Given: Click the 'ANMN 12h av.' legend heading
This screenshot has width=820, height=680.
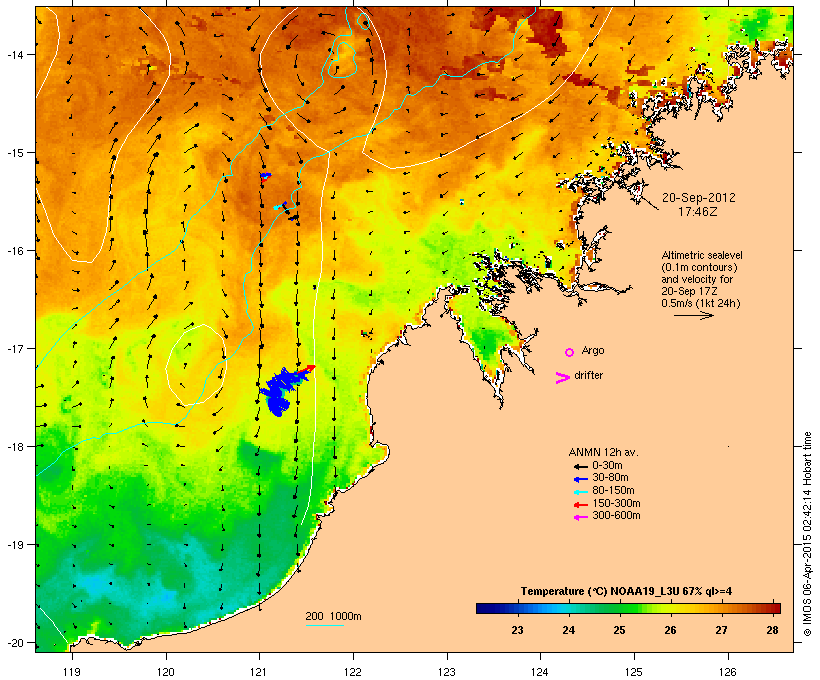Looking at the screenshot, I should (x=603, y=452).
